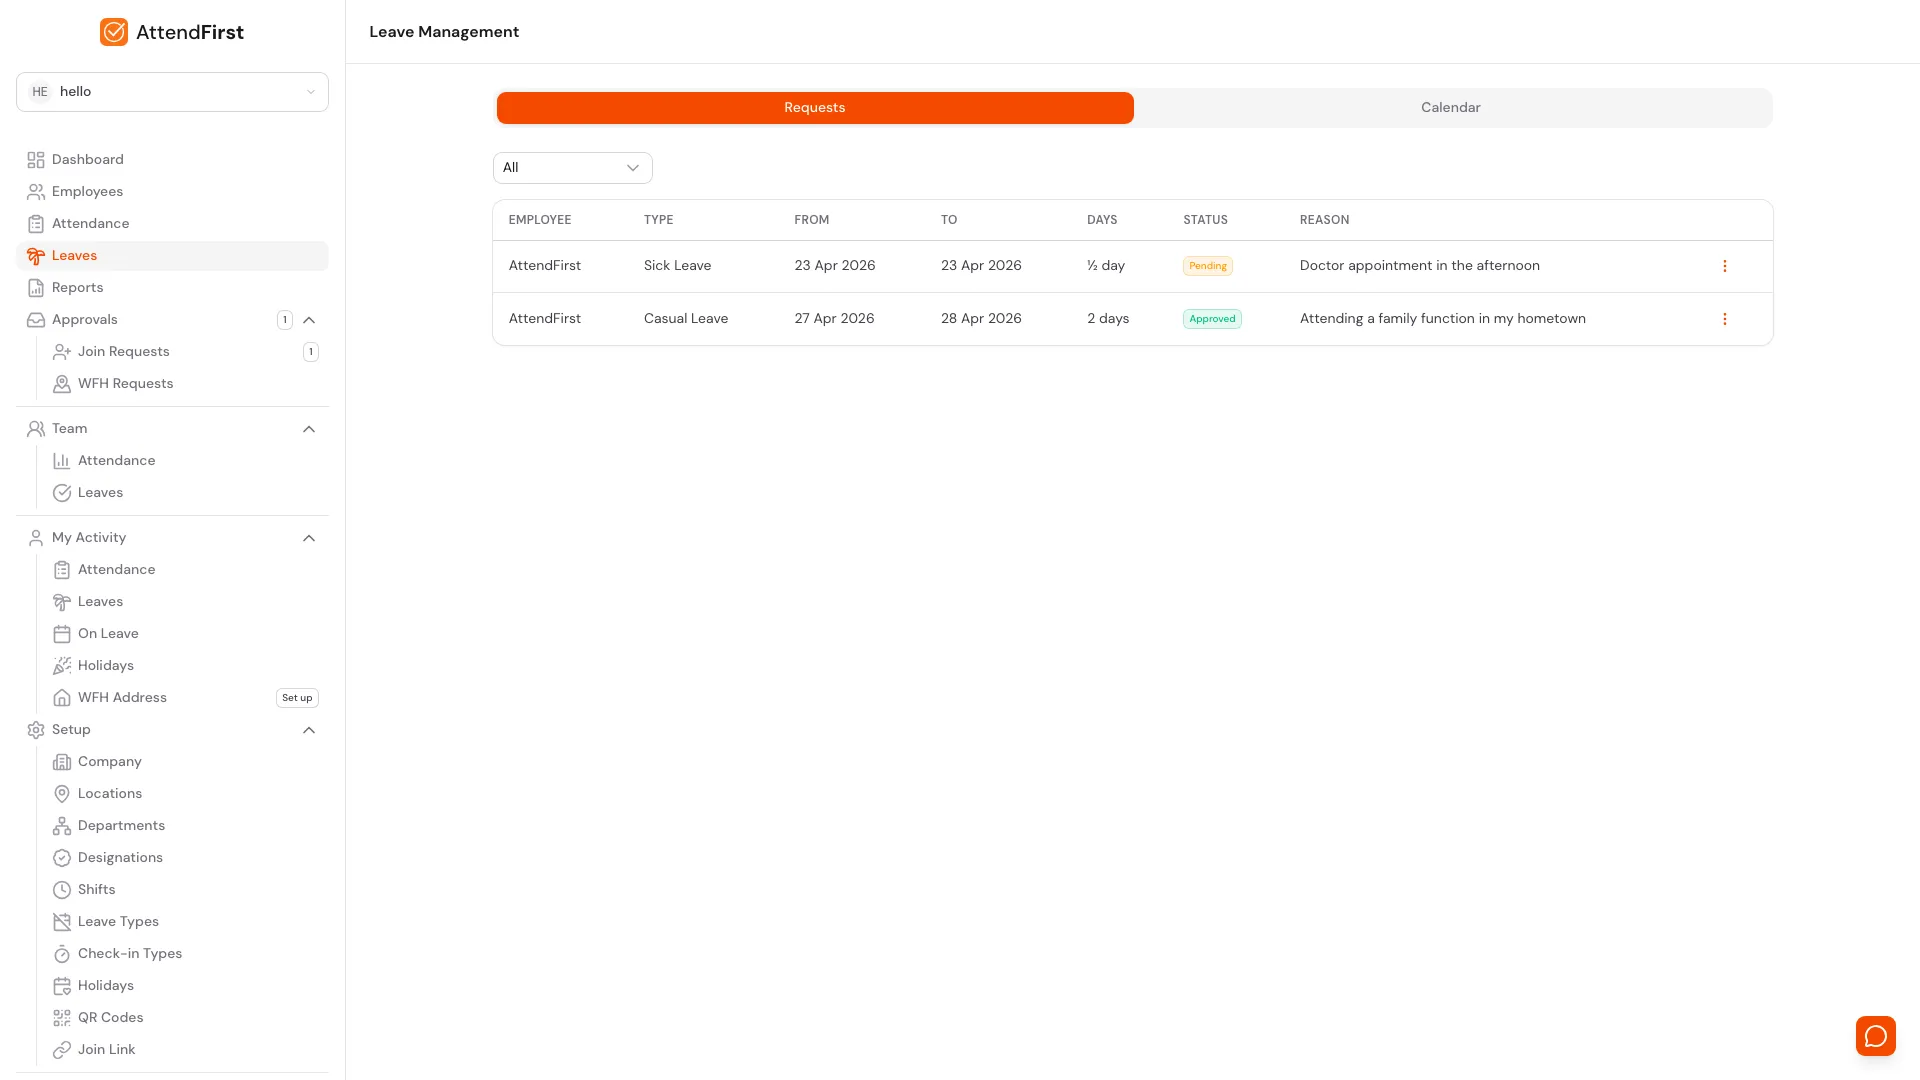Click the Join Requests count badge
This screenshot has height=1080, width=1920.
pyautogui.click(x=311, y=352)
